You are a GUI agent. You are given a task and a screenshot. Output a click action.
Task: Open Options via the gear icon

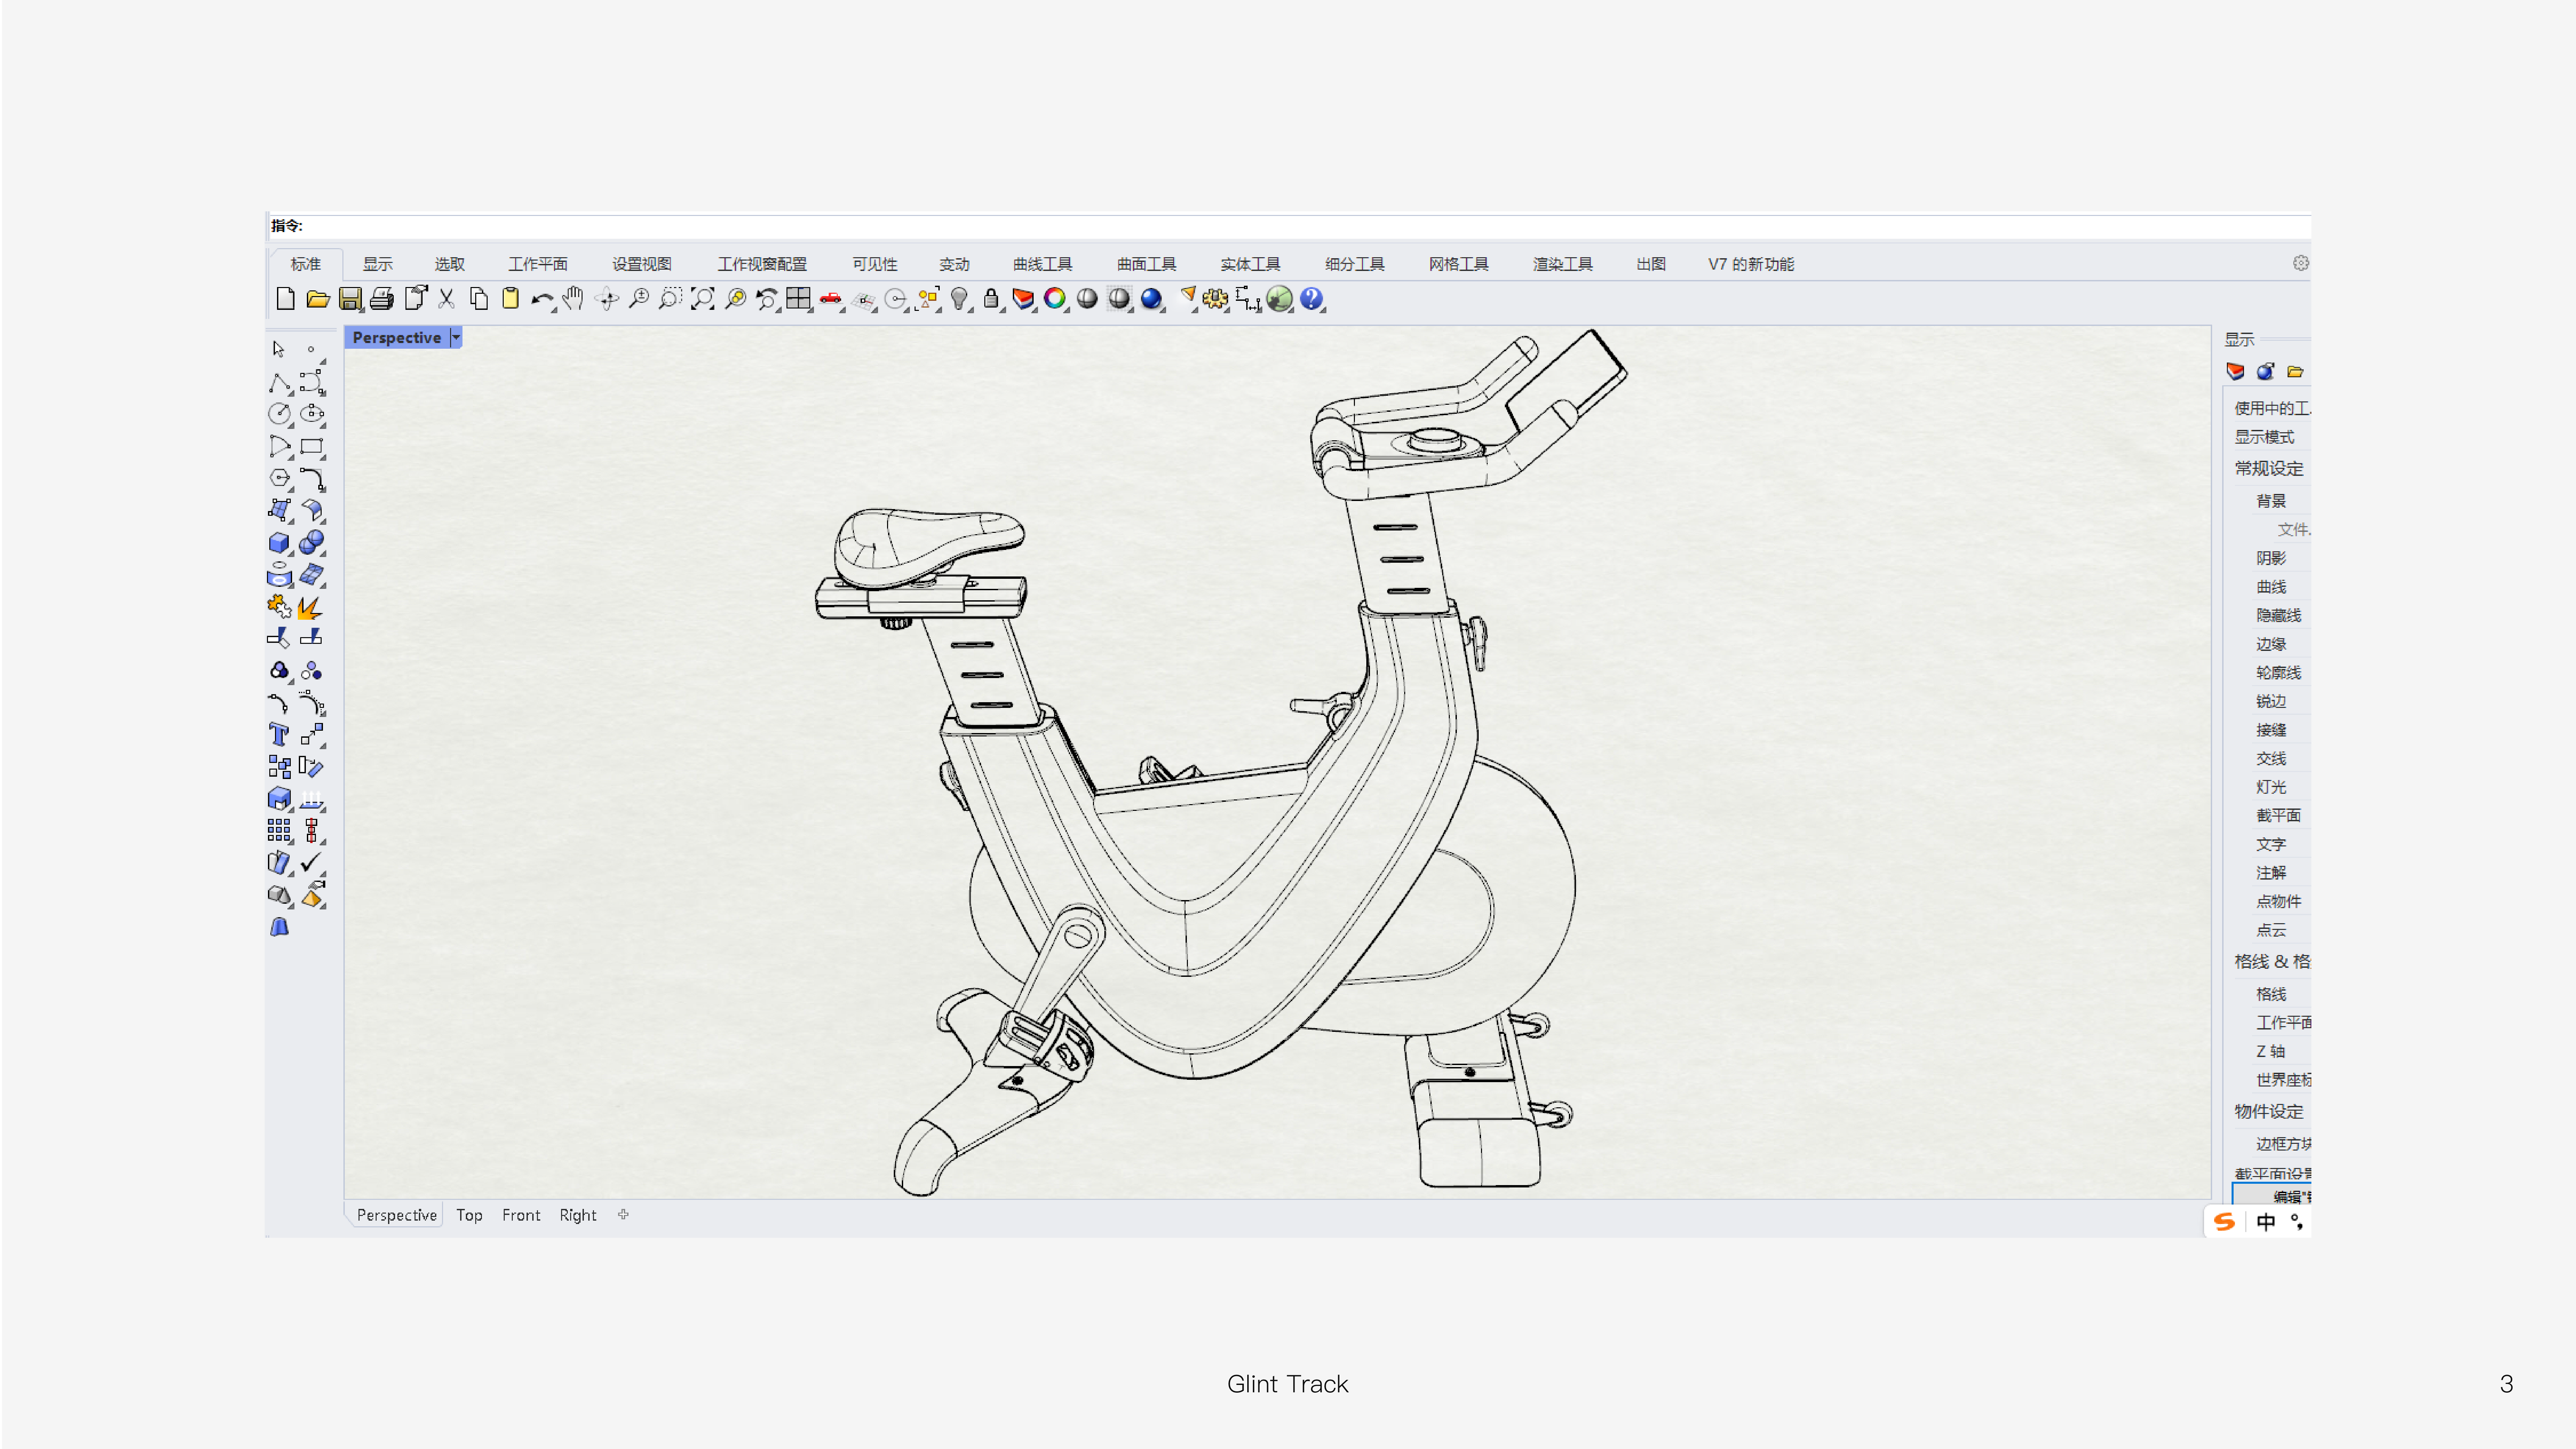click(x=1215, y=299)
